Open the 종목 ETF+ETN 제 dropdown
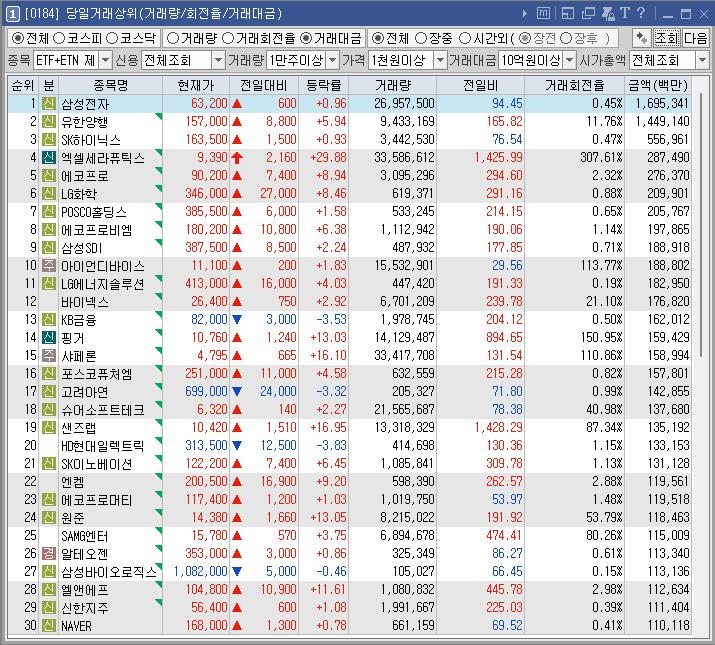The width and height of the screenshot is (715, 645). (105, 60)
